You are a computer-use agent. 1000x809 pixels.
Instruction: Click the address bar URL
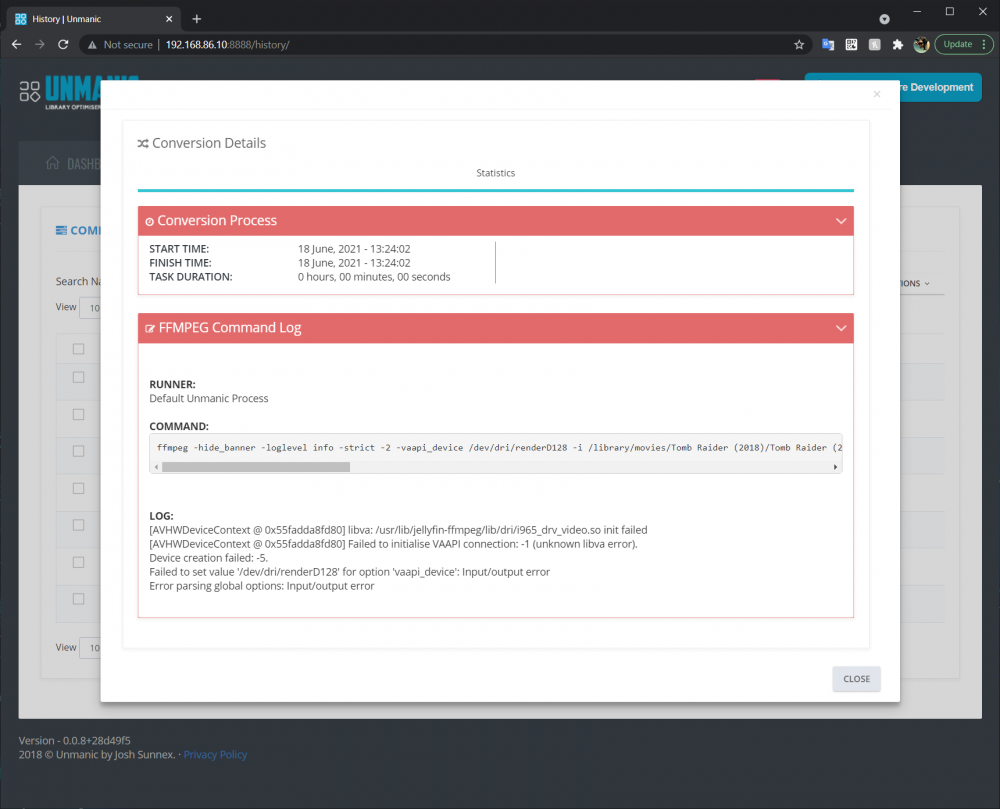[227, 45]
